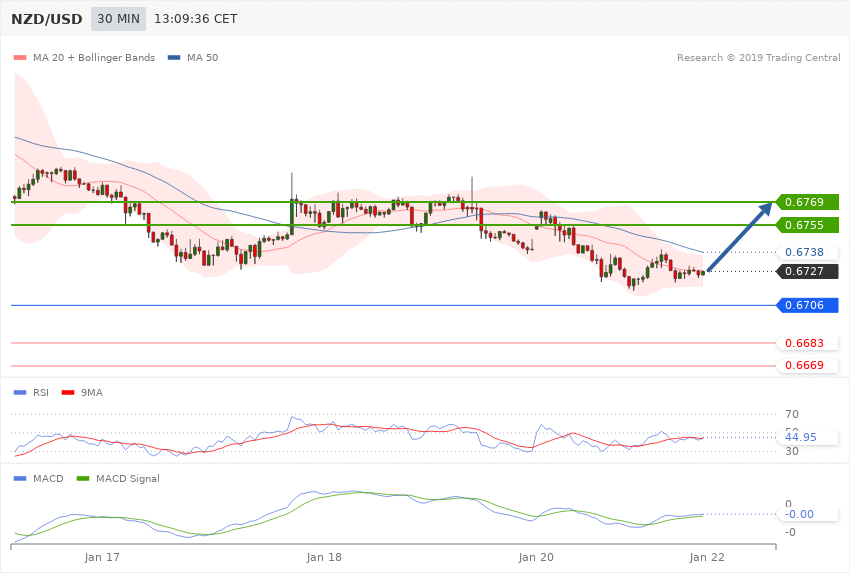Screen dimensions: 850x576
Task: Click the blue upward forecast arrow head
Action: (x=766, y=207)
